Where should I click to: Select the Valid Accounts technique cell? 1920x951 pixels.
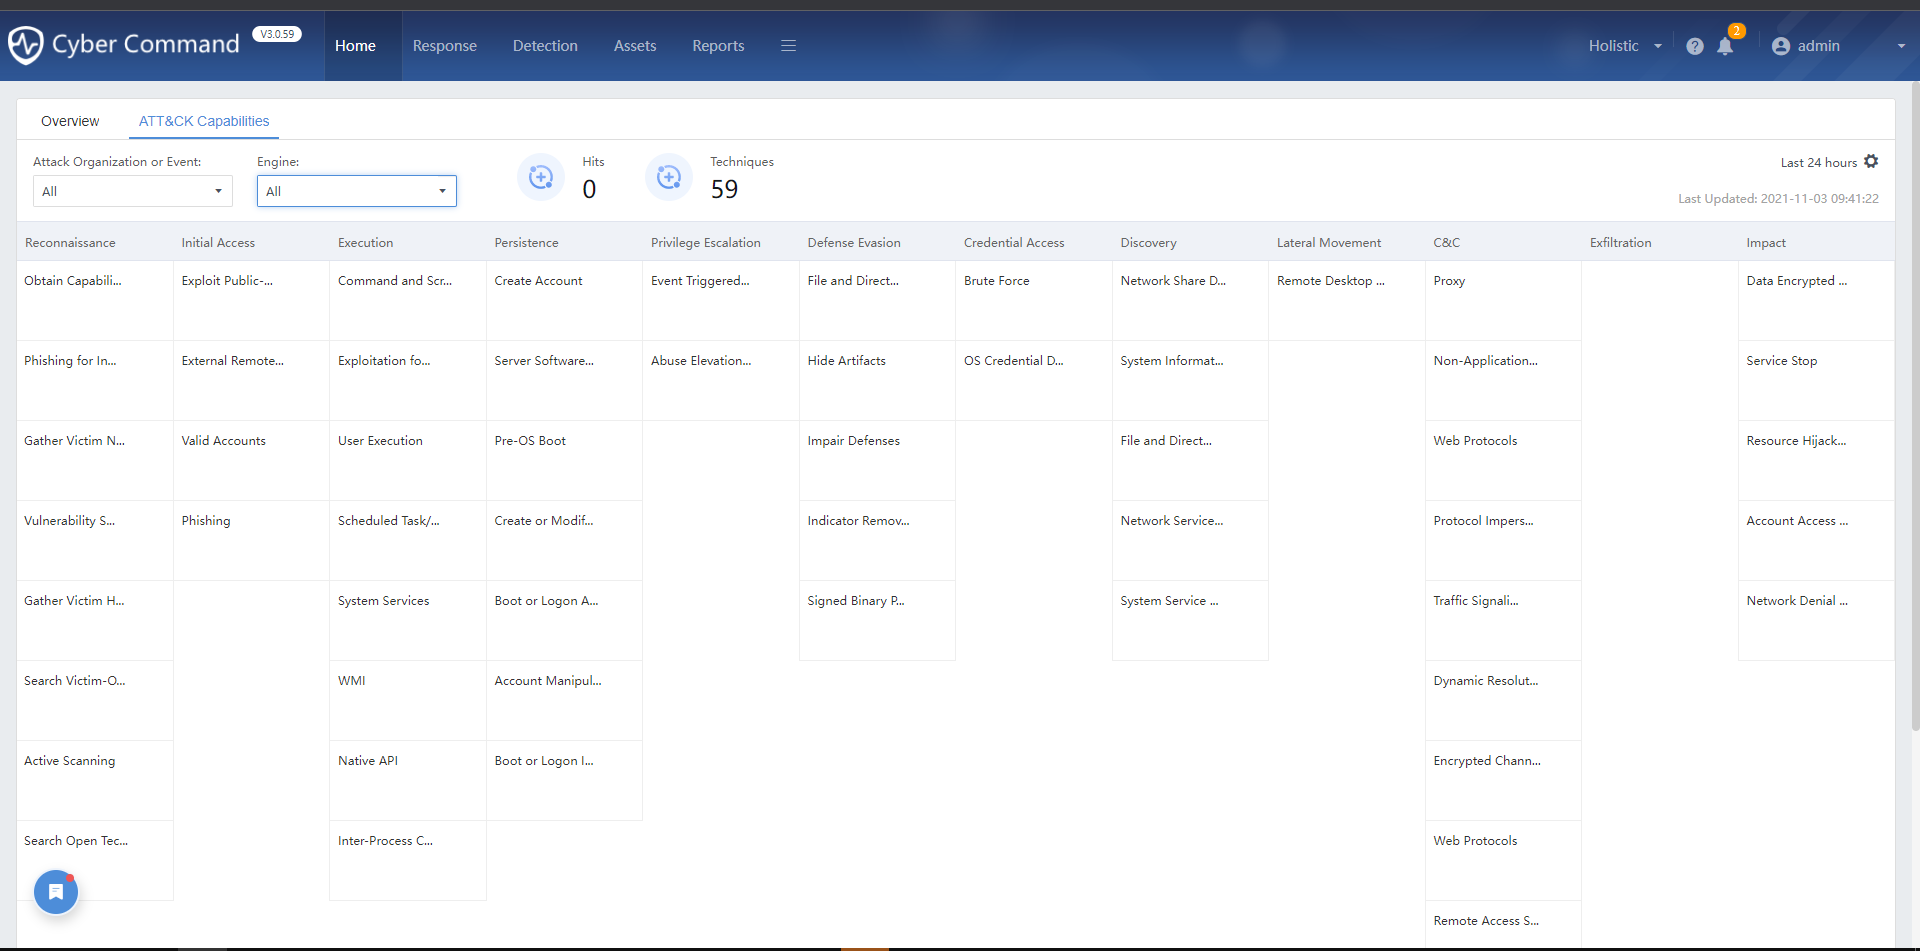[251, 460]
